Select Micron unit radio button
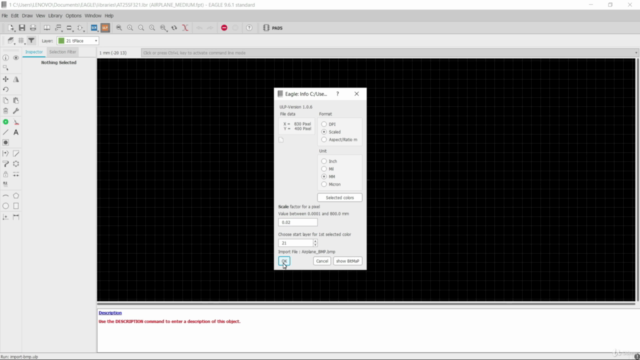 tap(324, 184)
